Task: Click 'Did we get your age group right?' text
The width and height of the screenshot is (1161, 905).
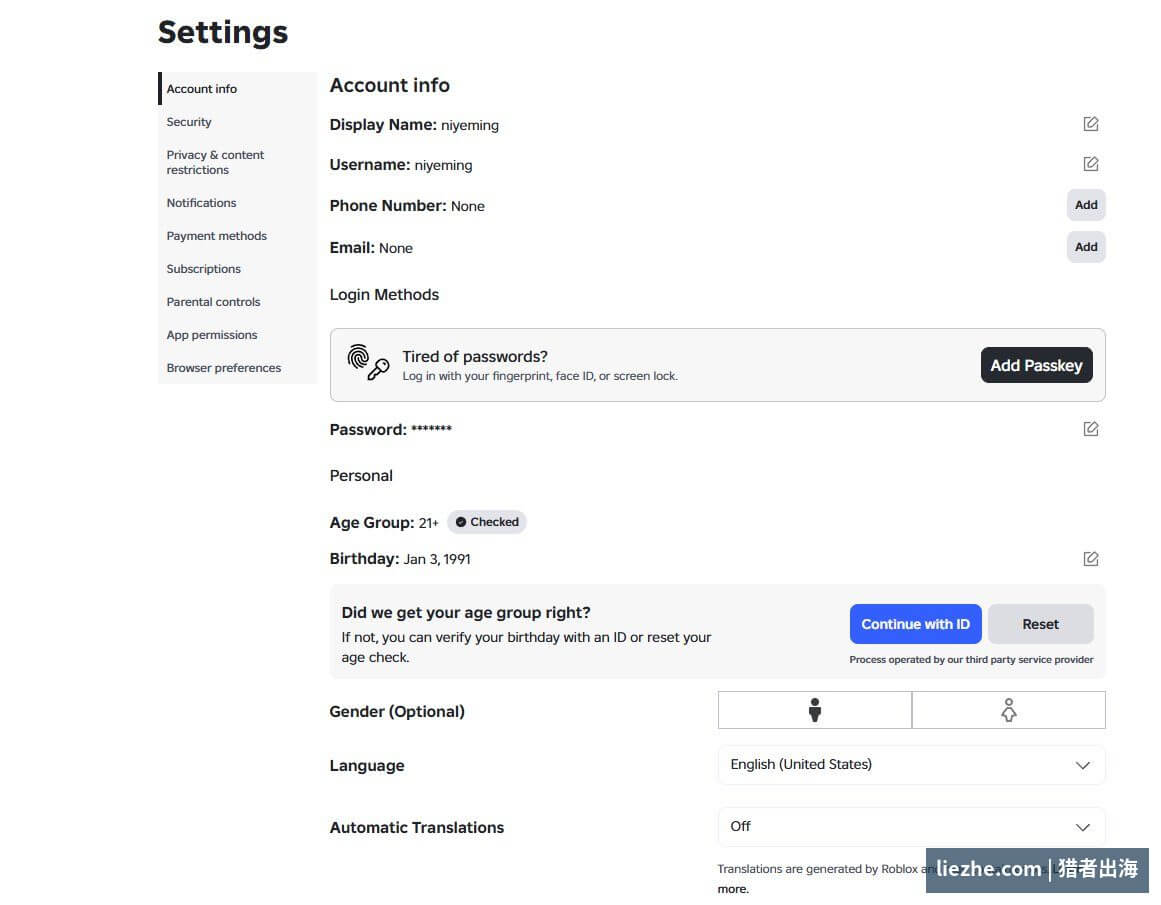Action: pos(466,612)
